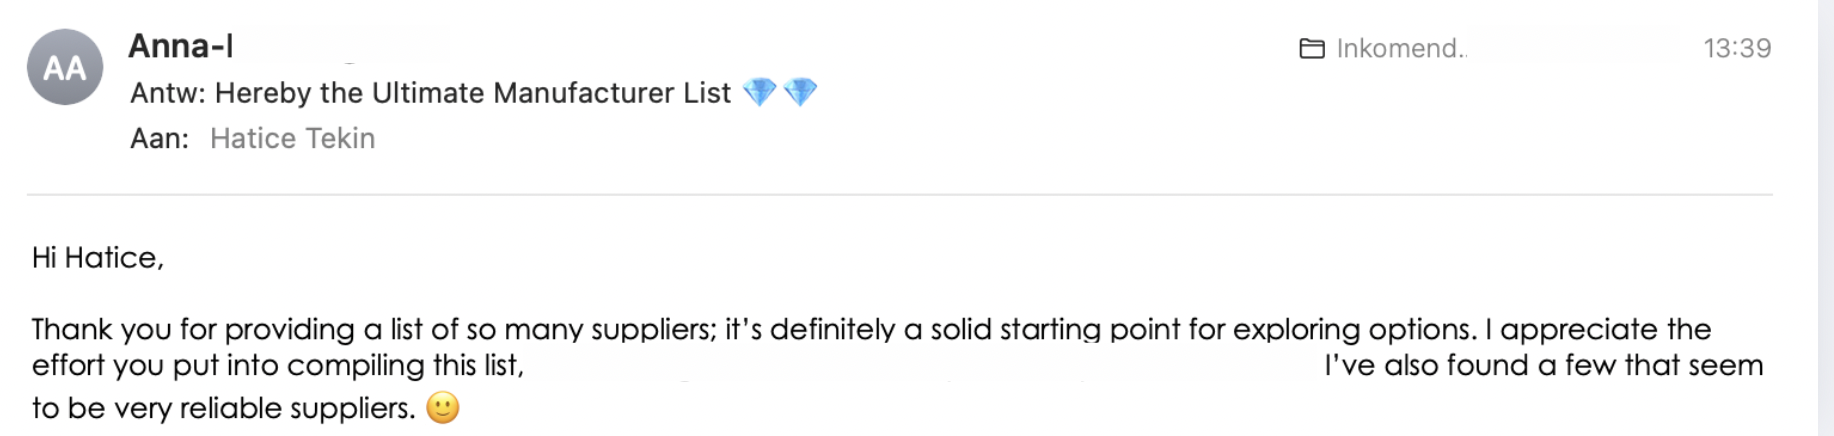The image size is (1834, 436).
Task: Click the smiley emoji in the message
Action: pos(443,407)
